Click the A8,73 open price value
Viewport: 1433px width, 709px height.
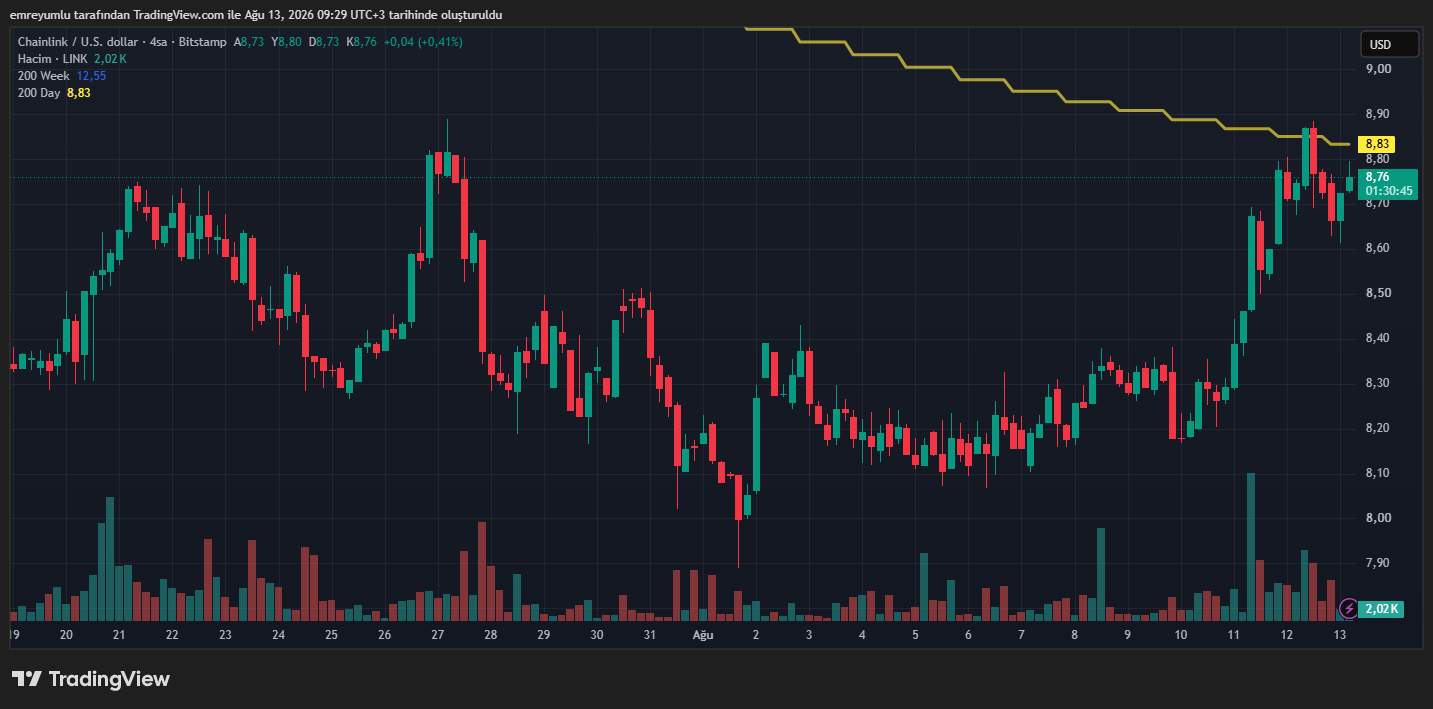coord(249,42)
